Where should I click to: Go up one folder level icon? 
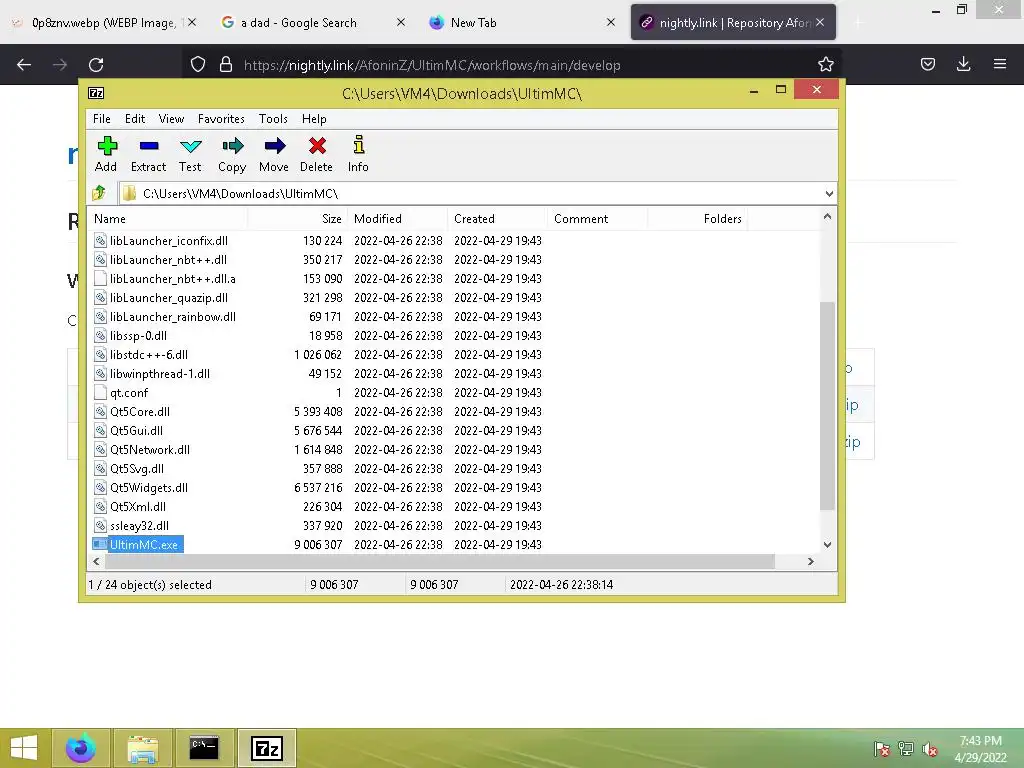point(99,193)
